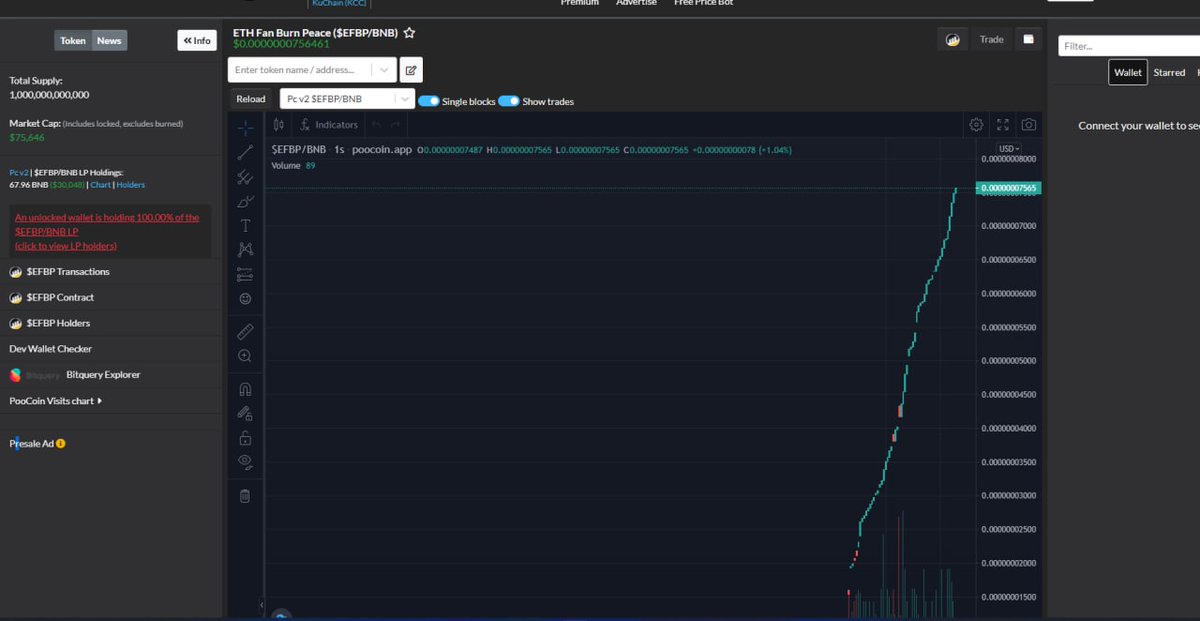
Task: Open the USD currency dropdown on price axis
Action: click(1009, 149)
